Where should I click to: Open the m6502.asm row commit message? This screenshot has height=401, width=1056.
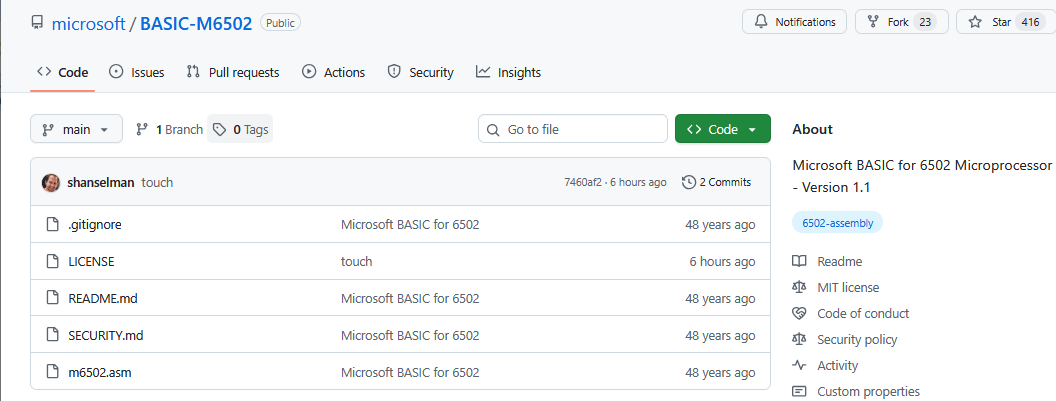point(410,372)
